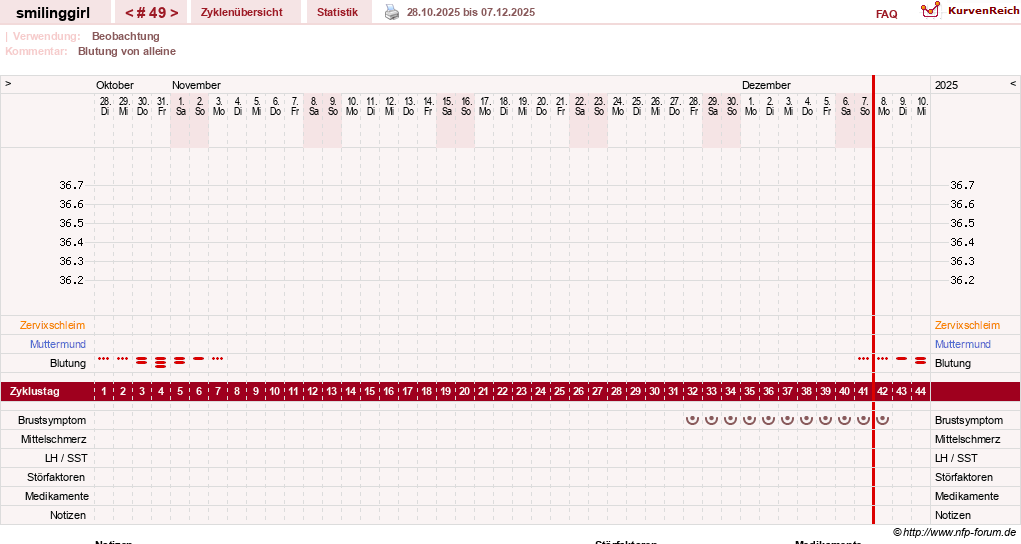Click the left Notizen row label

click(68, 515)
